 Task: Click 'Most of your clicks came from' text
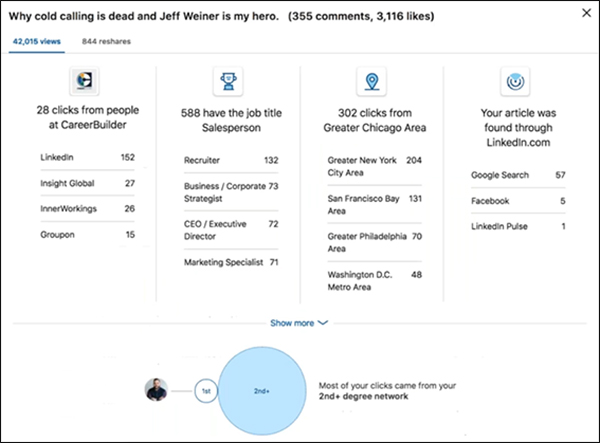pos(387,386)
